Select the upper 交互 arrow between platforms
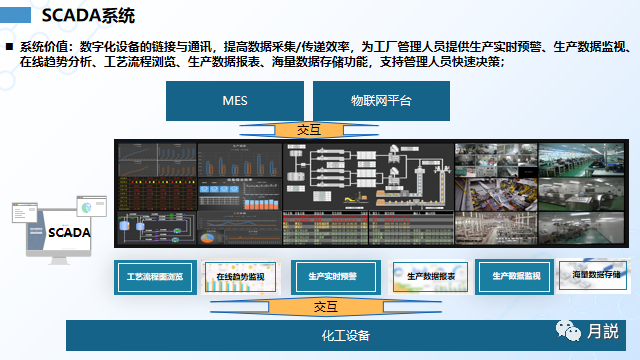This screenshot has height=360, width=640. (x=309, y=130)
